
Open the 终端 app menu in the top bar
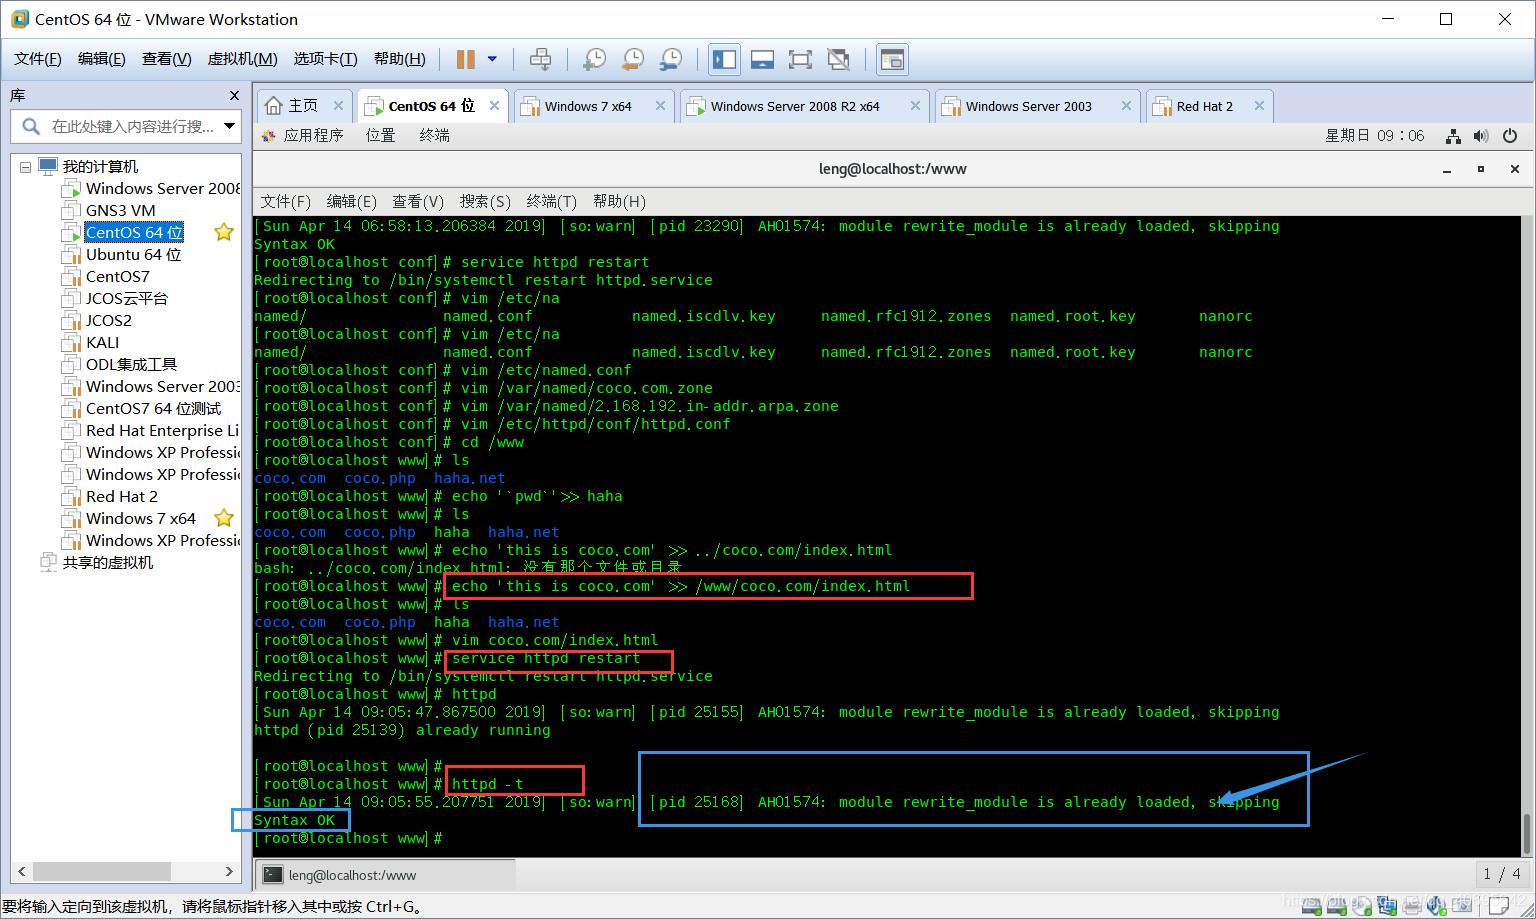434,135
